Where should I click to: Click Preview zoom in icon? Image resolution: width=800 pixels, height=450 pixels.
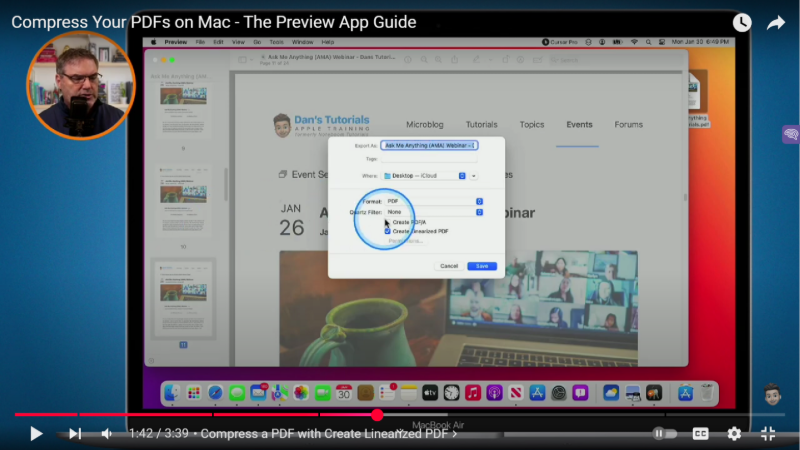(x=438, y=60)
